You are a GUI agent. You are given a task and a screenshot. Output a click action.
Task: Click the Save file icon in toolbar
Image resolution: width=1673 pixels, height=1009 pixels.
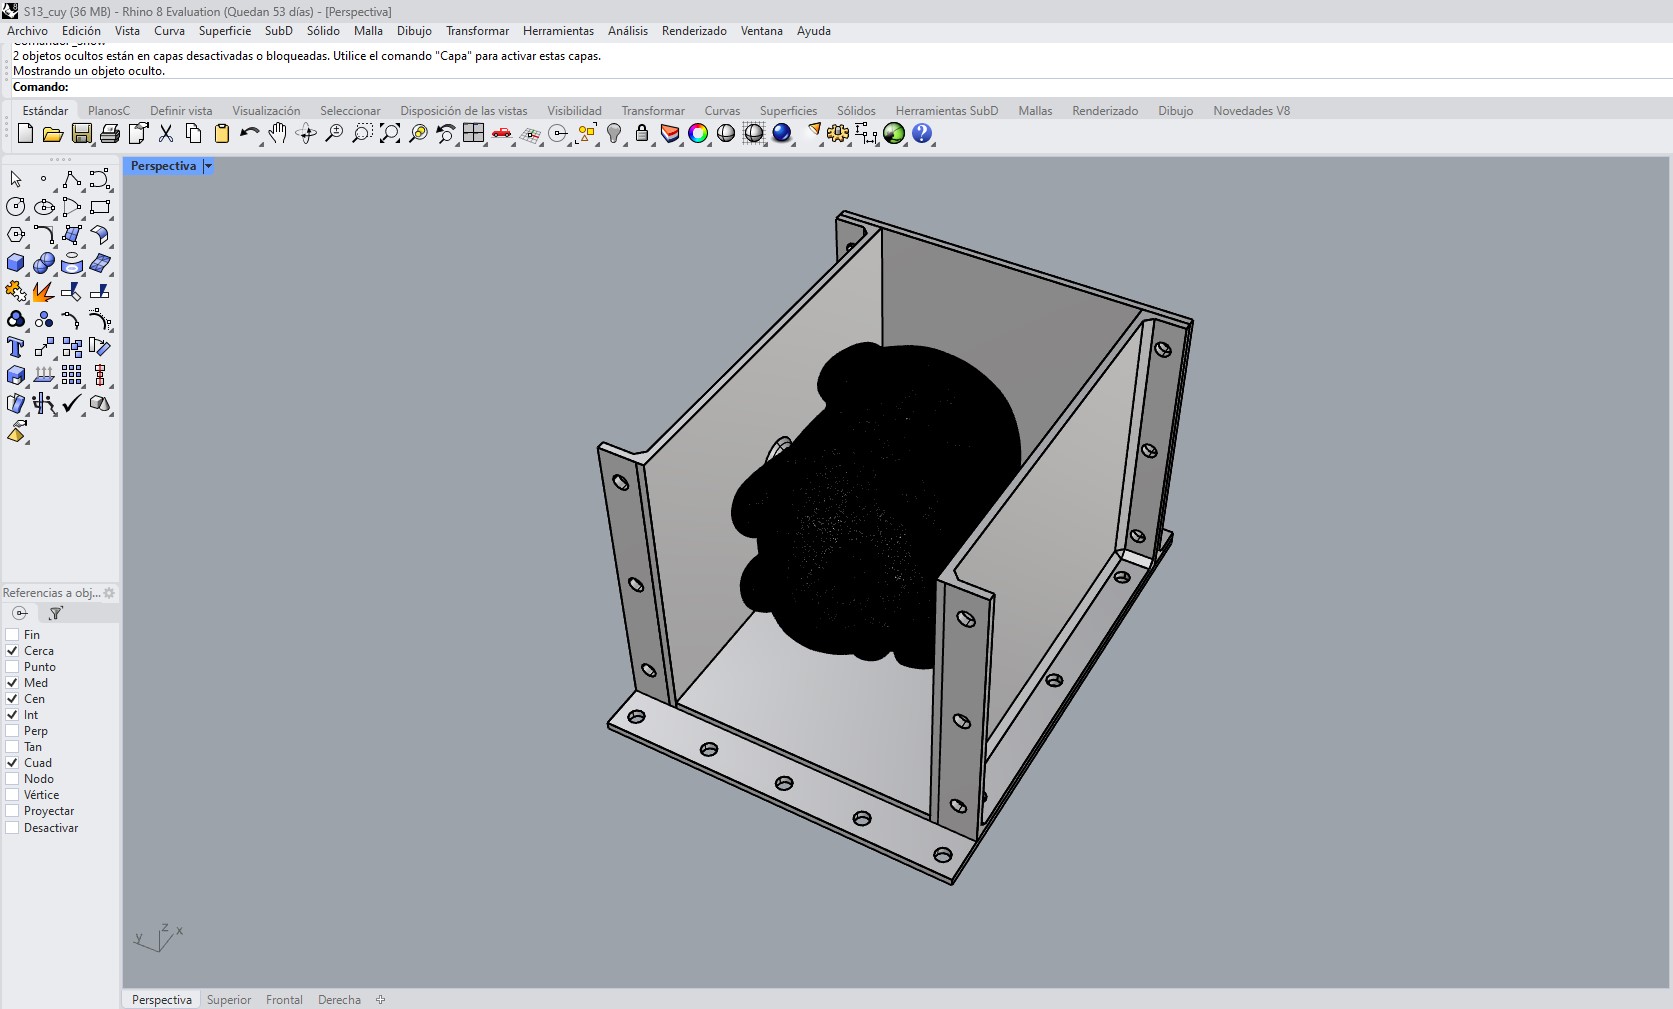pyautogui.click(x=82, y=133)
